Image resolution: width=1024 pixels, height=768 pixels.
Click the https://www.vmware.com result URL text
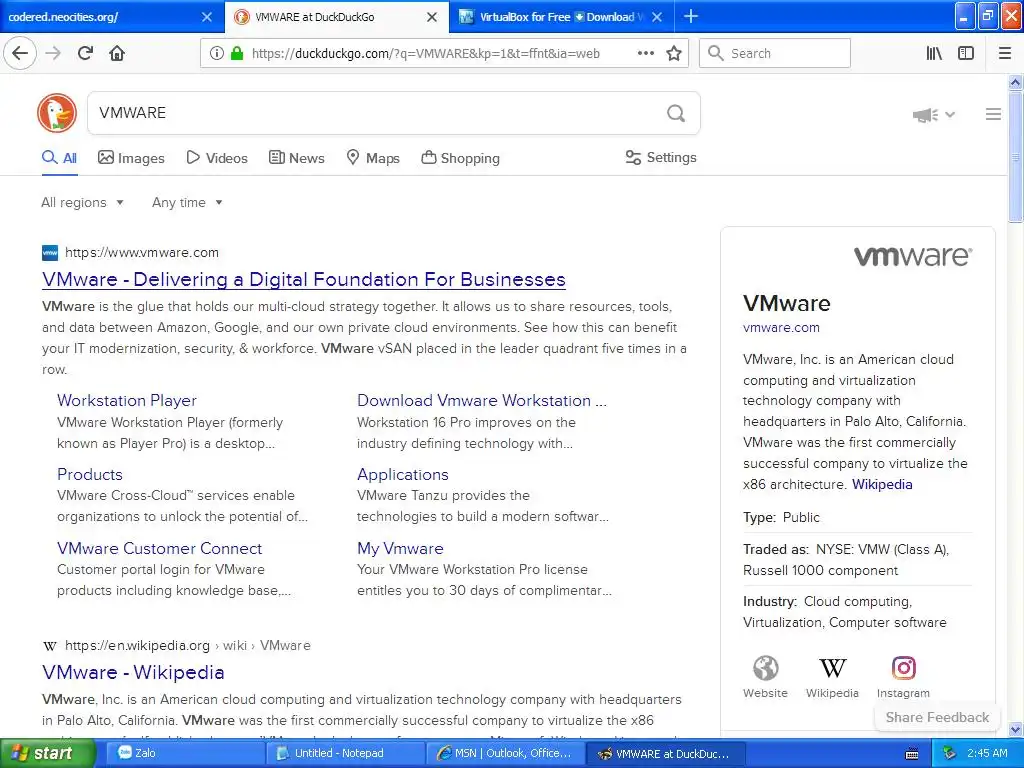(x=142, y=253)
